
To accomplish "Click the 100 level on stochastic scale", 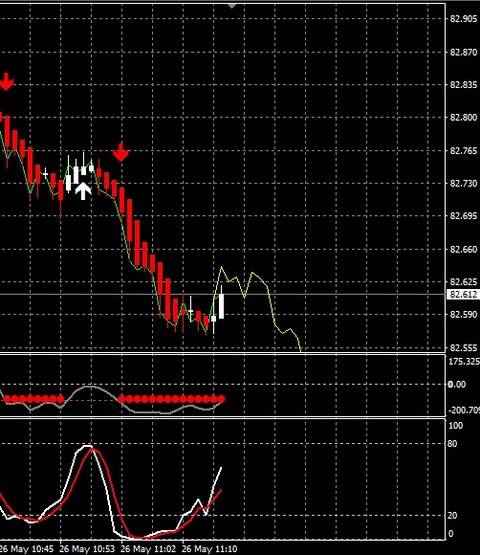I will 456,425.
